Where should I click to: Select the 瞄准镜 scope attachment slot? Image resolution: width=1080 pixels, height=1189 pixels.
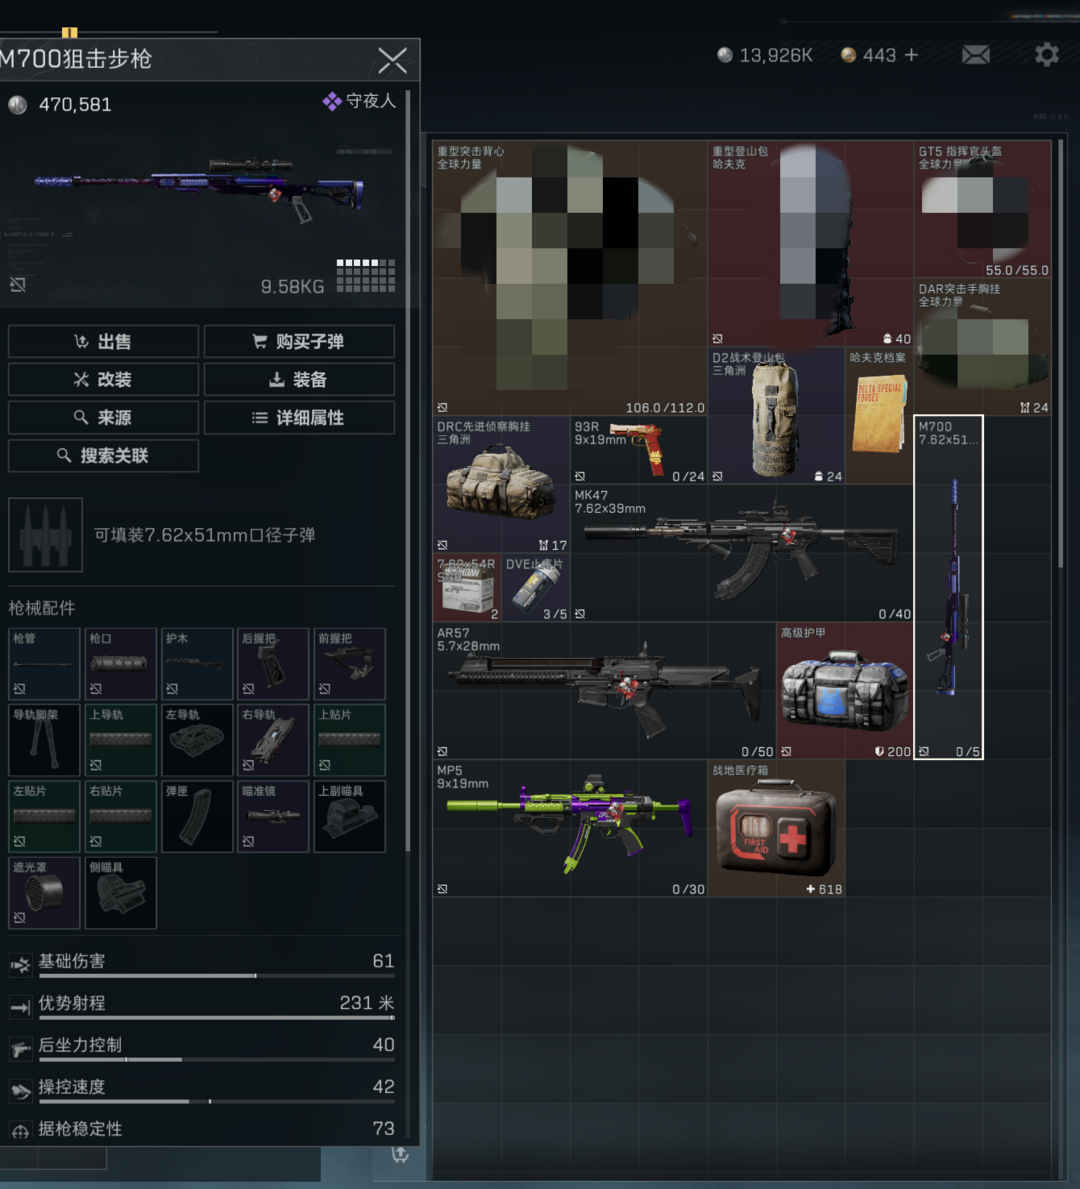tap(273, 816)
